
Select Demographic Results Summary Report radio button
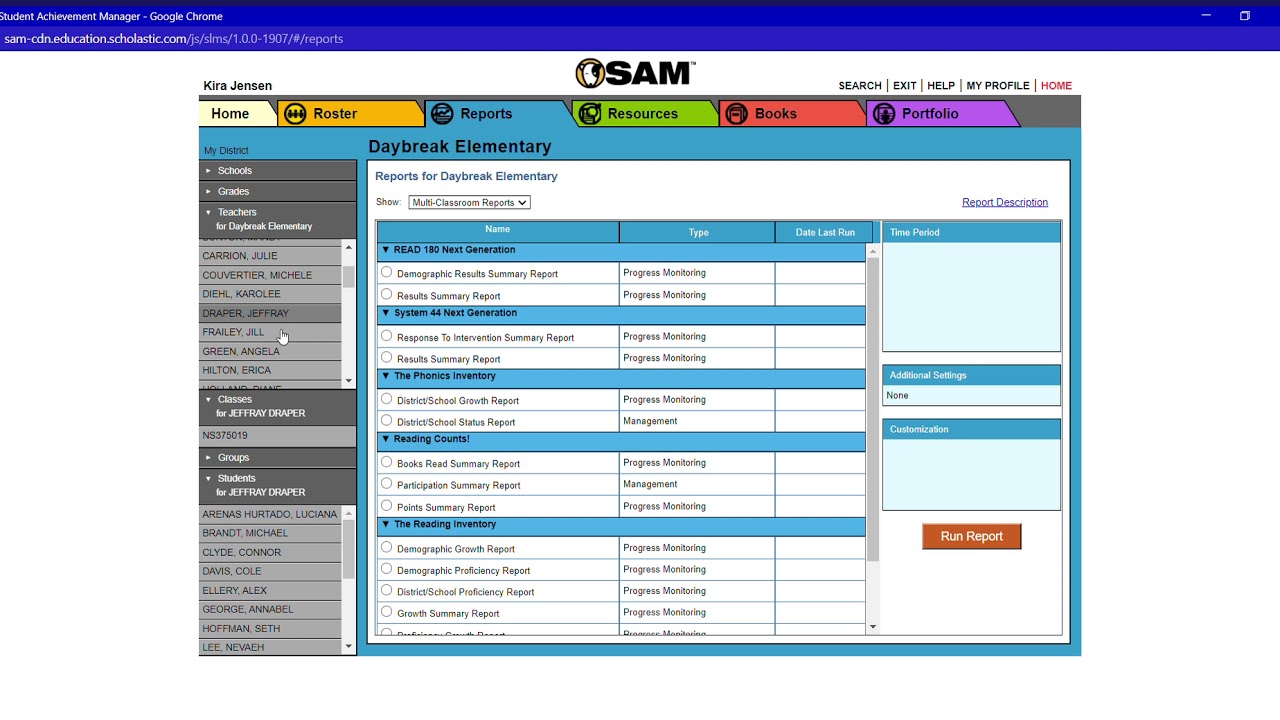(x=387, y=272)
